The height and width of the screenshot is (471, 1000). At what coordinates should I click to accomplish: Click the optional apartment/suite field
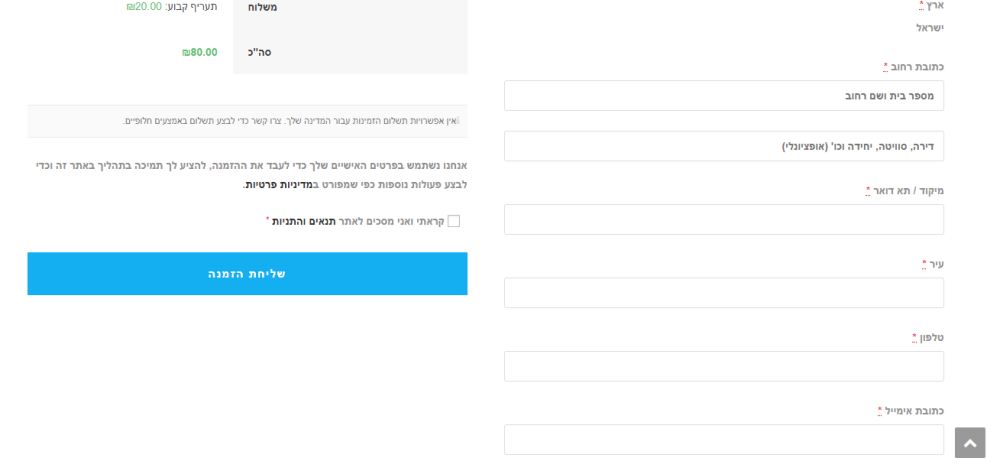(723, 146)
